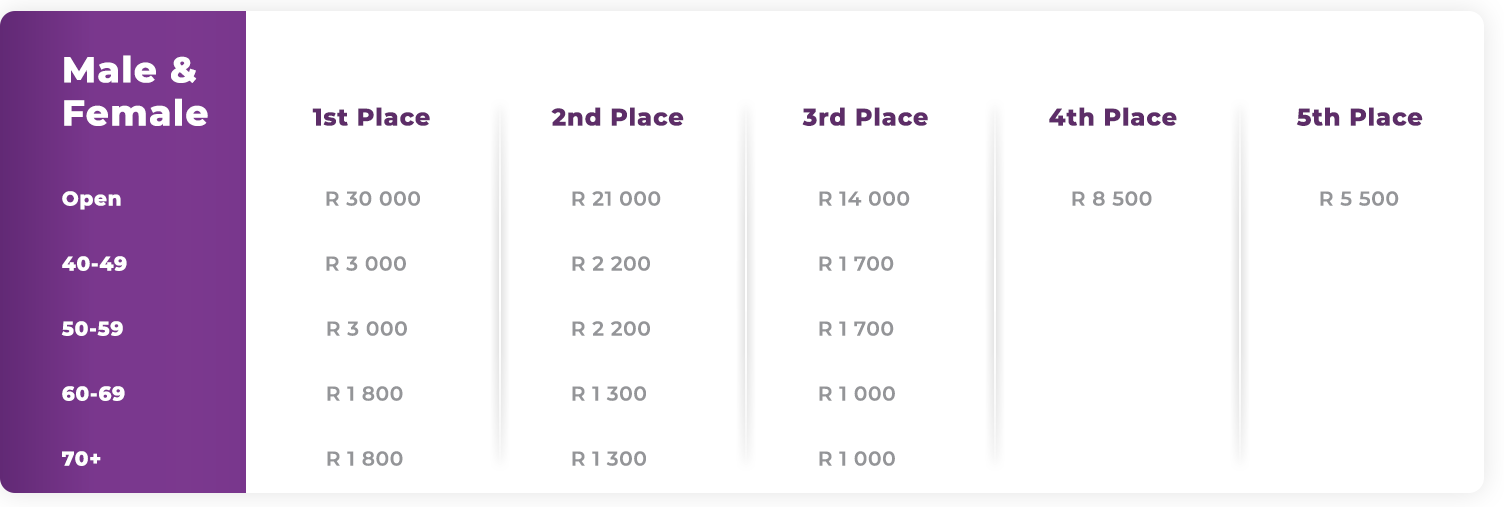1504x507 pixels.
Task: Select the 3rd Place column header
Action: [865, 117]
